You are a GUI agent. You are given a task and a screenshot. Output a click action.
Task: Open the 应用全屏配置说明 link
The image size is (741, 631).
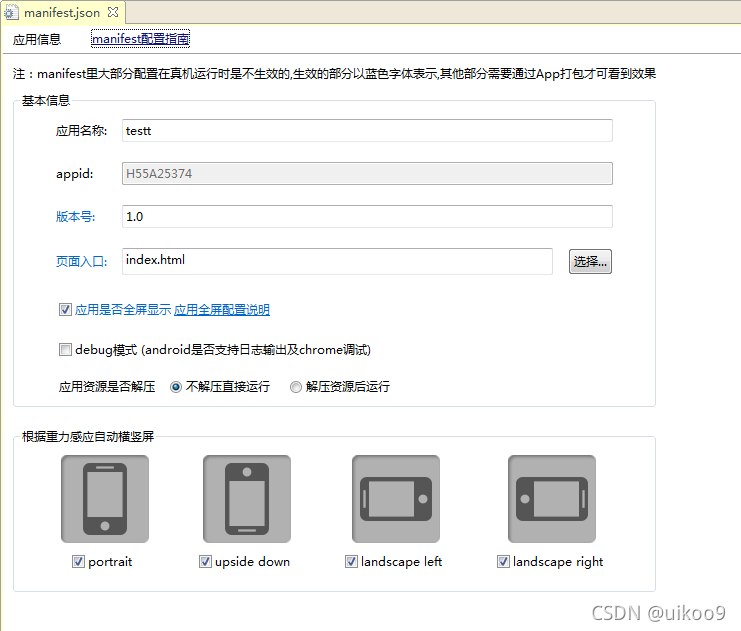pyautogui.click(x=222, y=310)
